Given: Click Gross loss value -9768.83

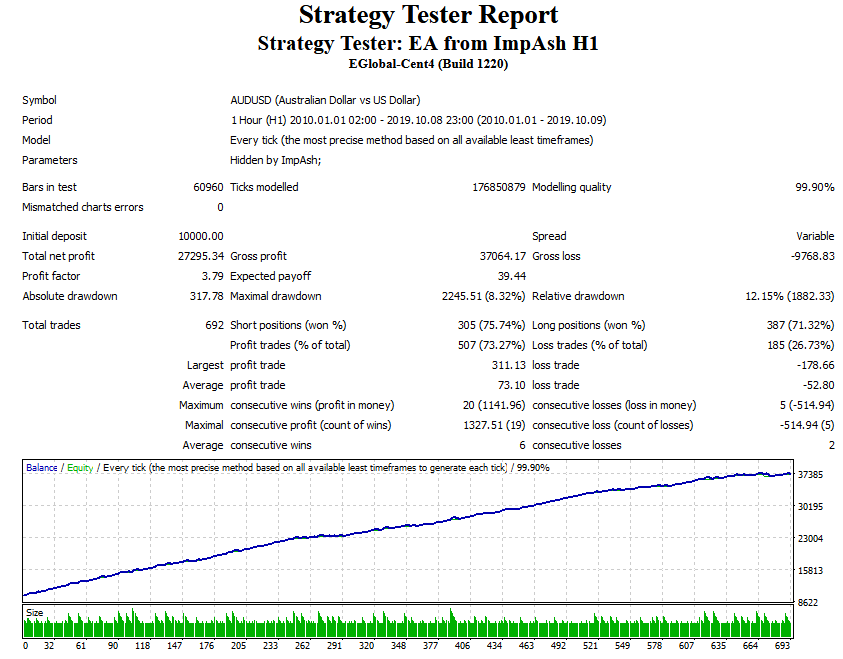Looking at the screenshot, I should coord(812,256).
